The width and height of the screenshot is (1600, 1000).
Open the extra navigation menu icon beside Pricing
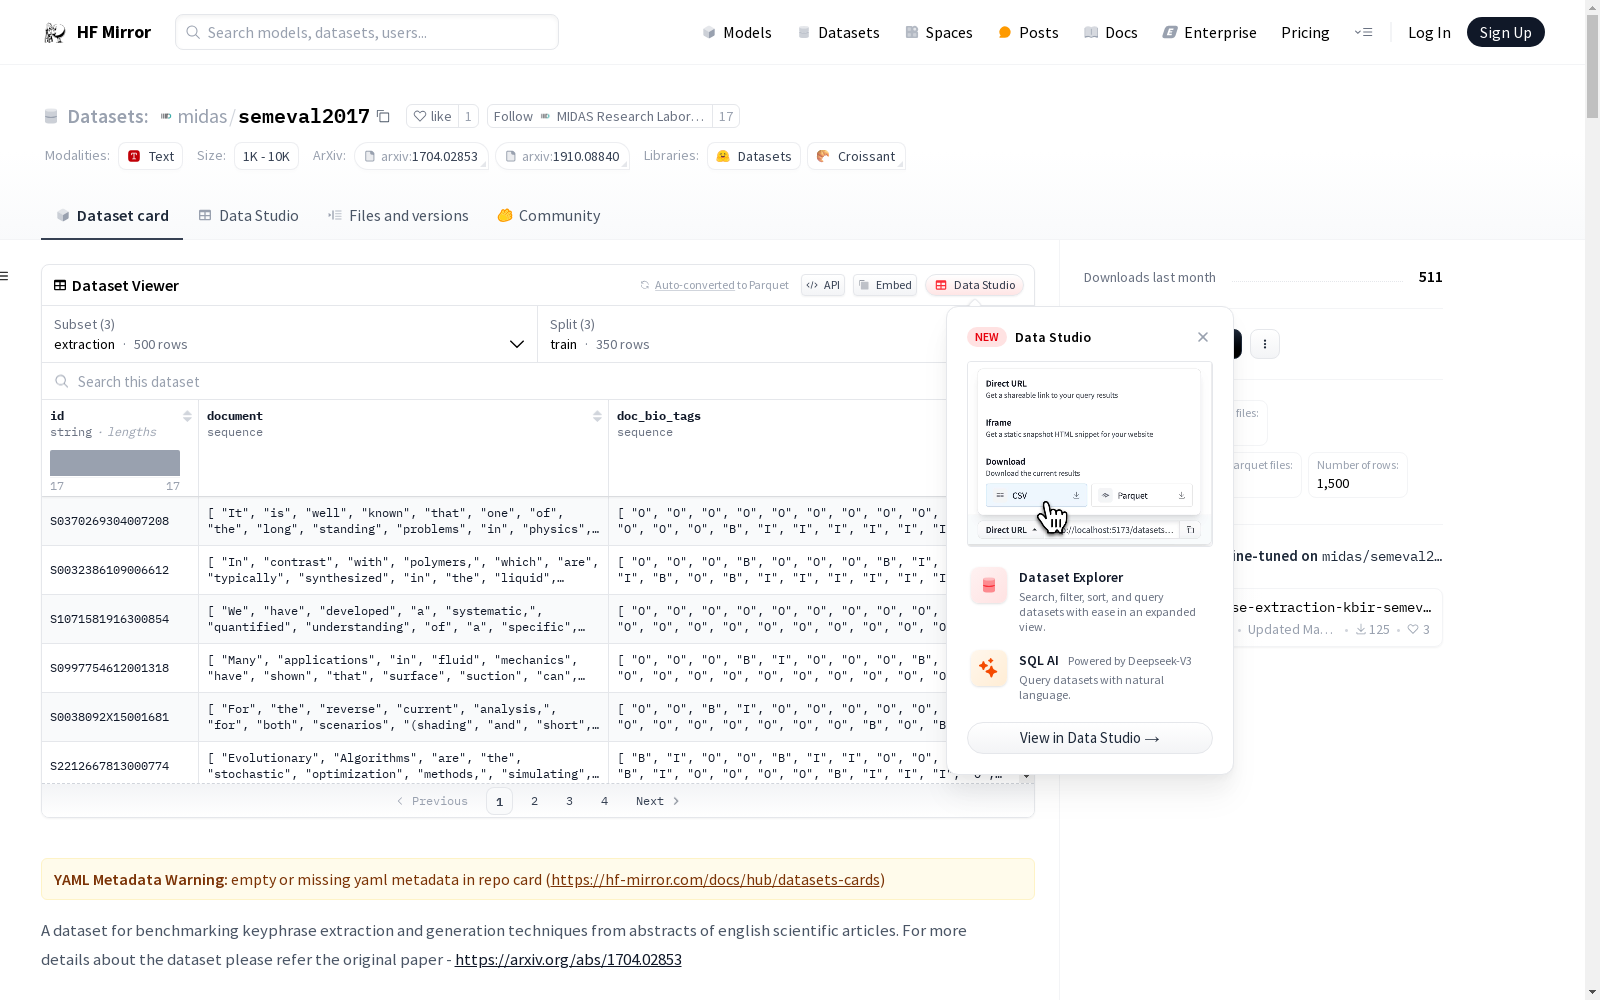click(1363, 32)
